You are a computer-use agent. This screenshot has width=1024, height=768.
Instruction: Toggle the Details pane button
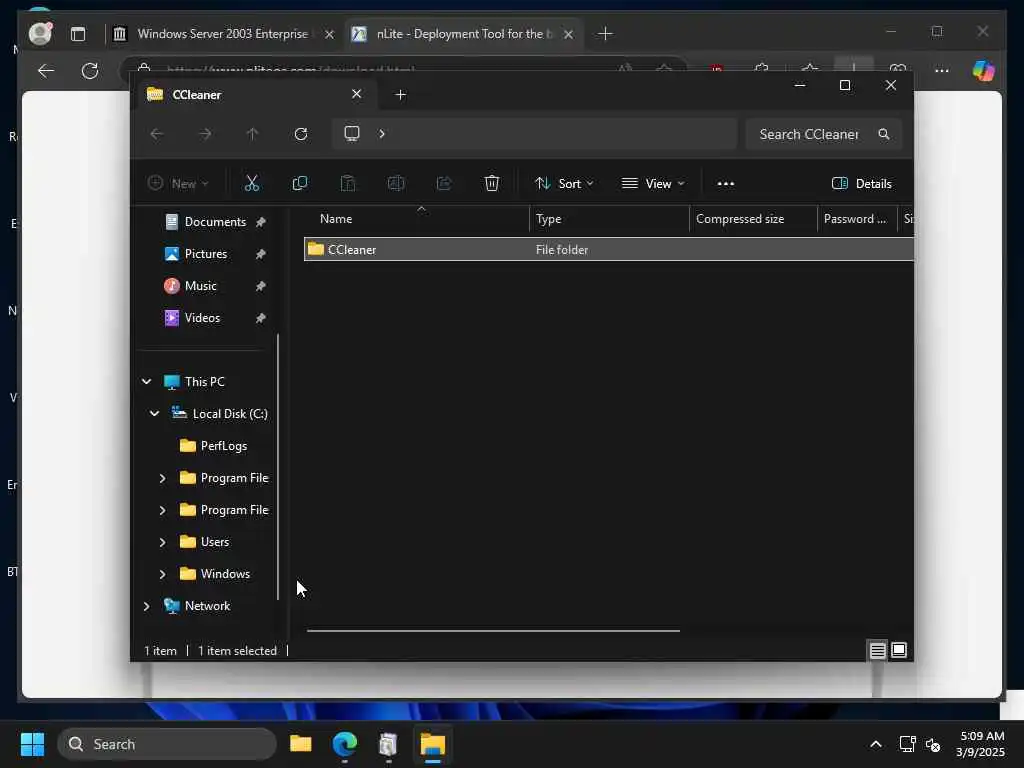click(861, 184)
